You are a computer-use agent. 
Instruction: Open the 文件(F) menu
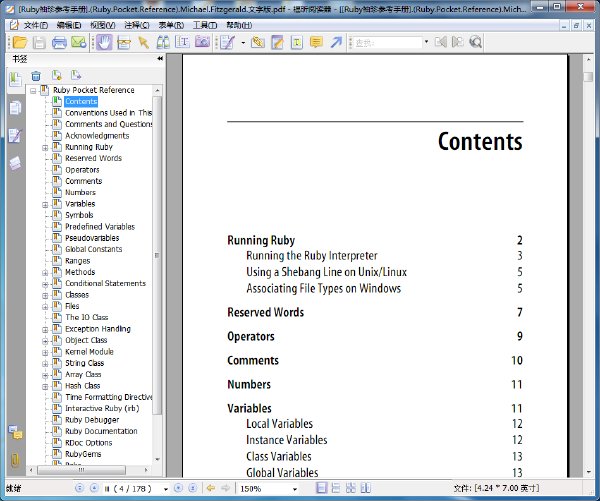[x=36, y=25]
